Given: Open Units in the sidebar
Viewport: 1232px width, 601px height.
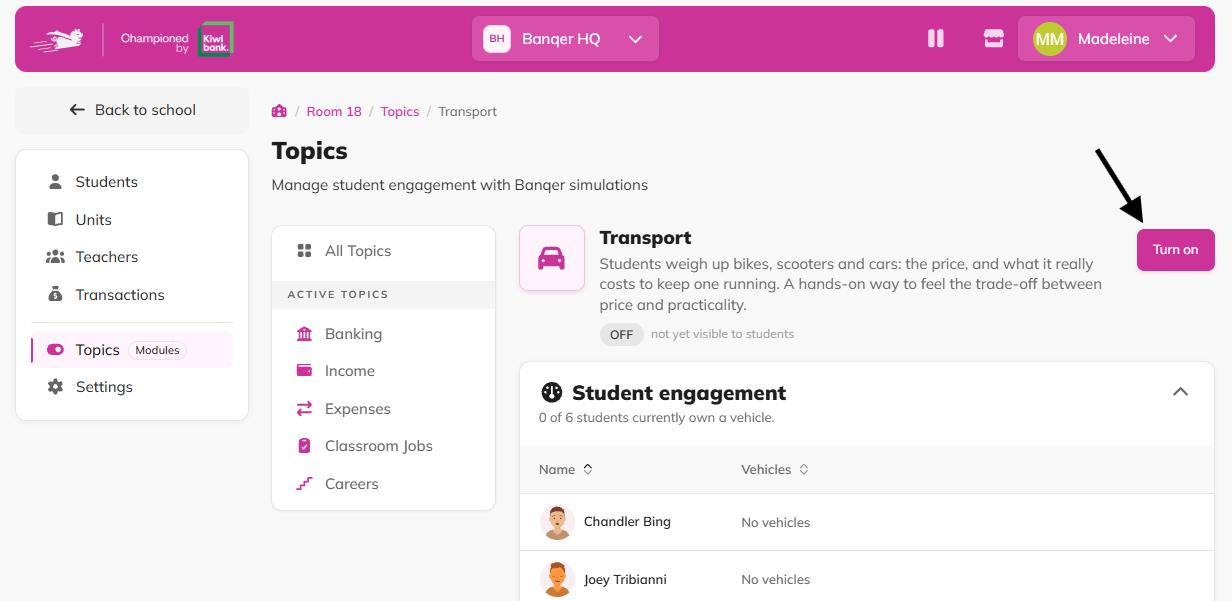Looking at the screenshot, I should (x=132, y=219).
